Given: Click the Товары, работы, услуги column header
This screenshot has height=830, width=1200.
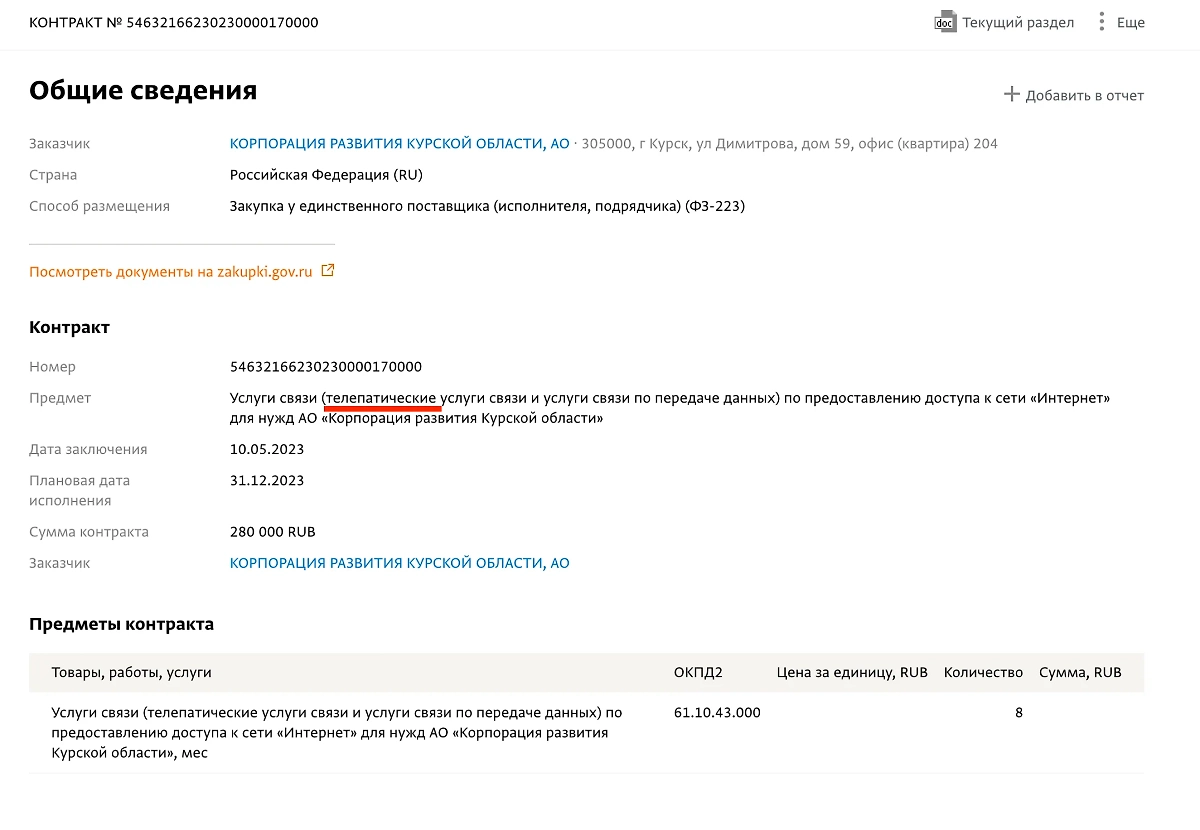Looking at the screenshot, I should tap(131, 673).
